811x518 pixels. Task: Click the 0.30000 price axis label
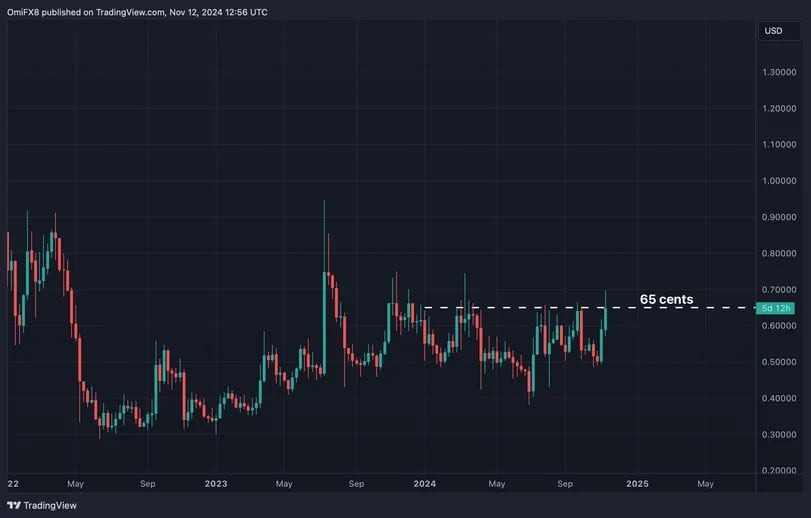pyautogui.click(x=778, y=434)
